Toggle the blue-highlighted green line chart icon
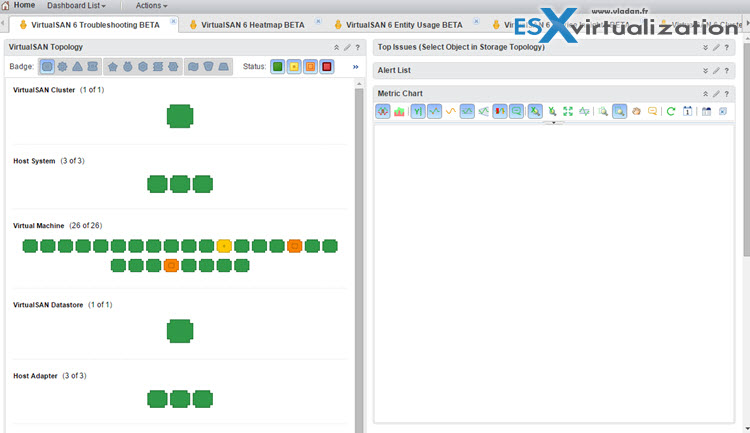This screenshot has height=433, width=750. point(434,111)
